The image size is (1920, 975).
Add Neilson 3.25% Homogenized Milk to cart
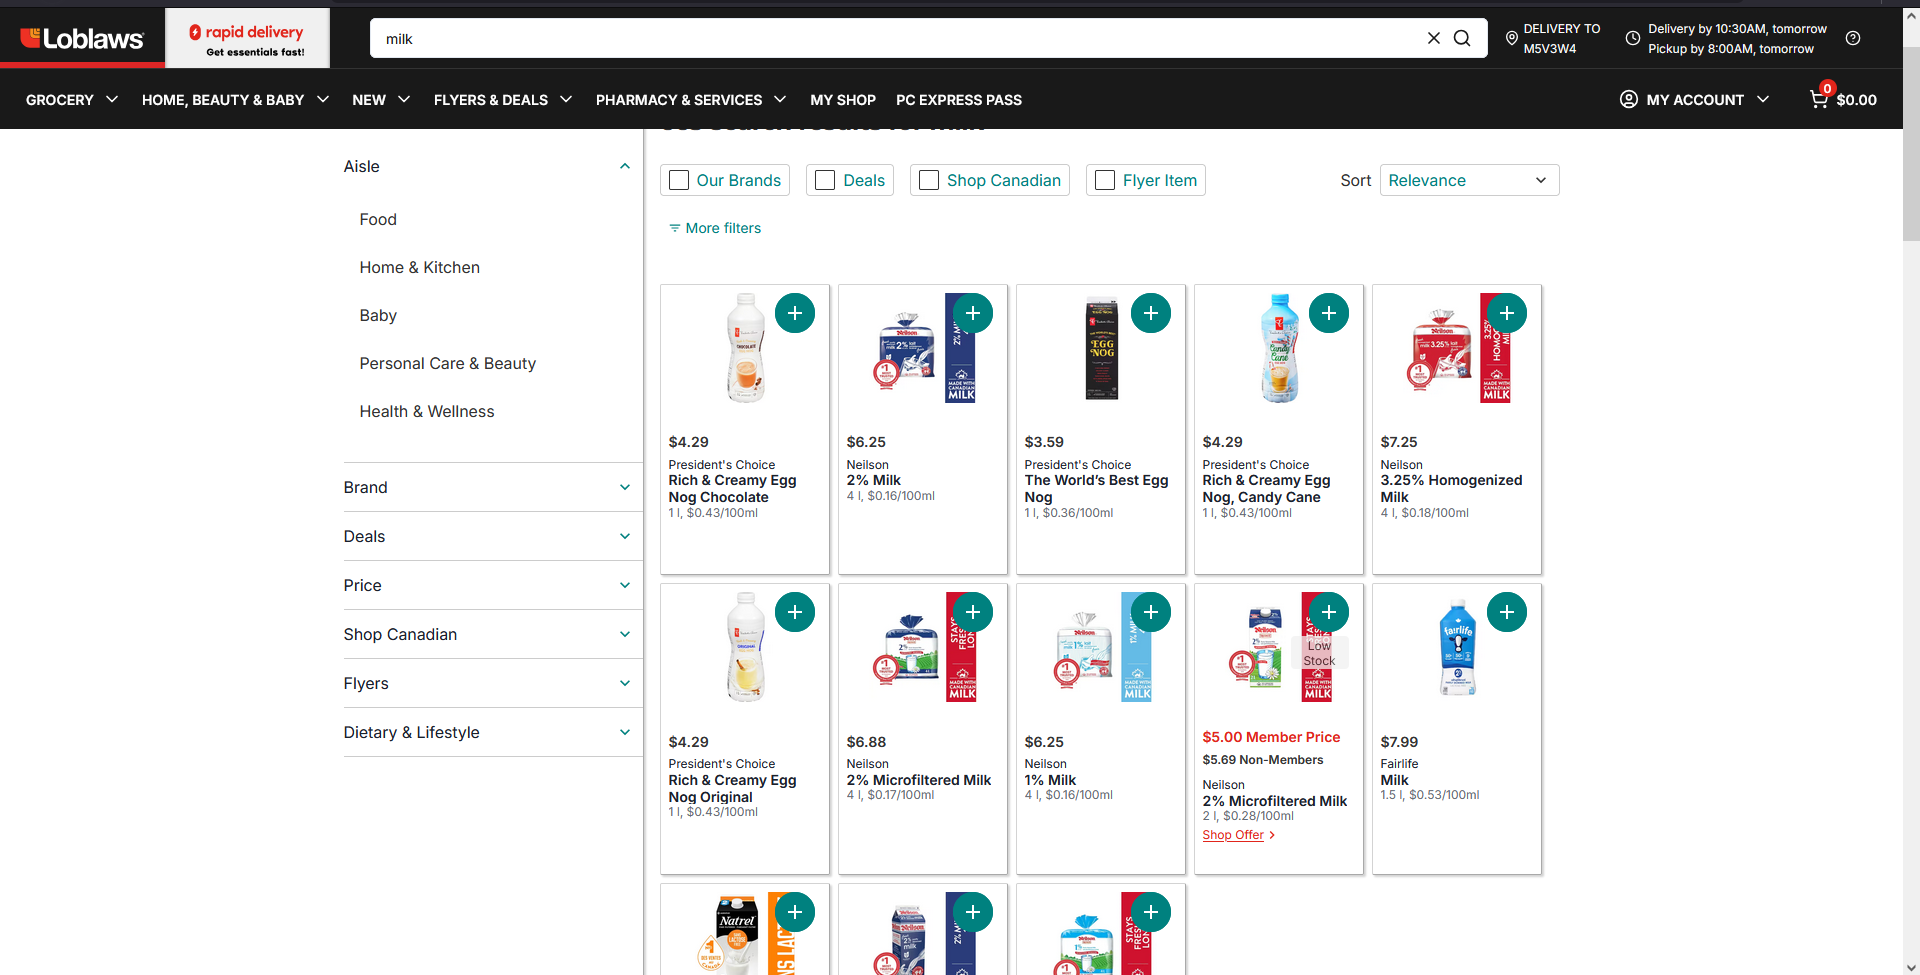pos(1506,313)
